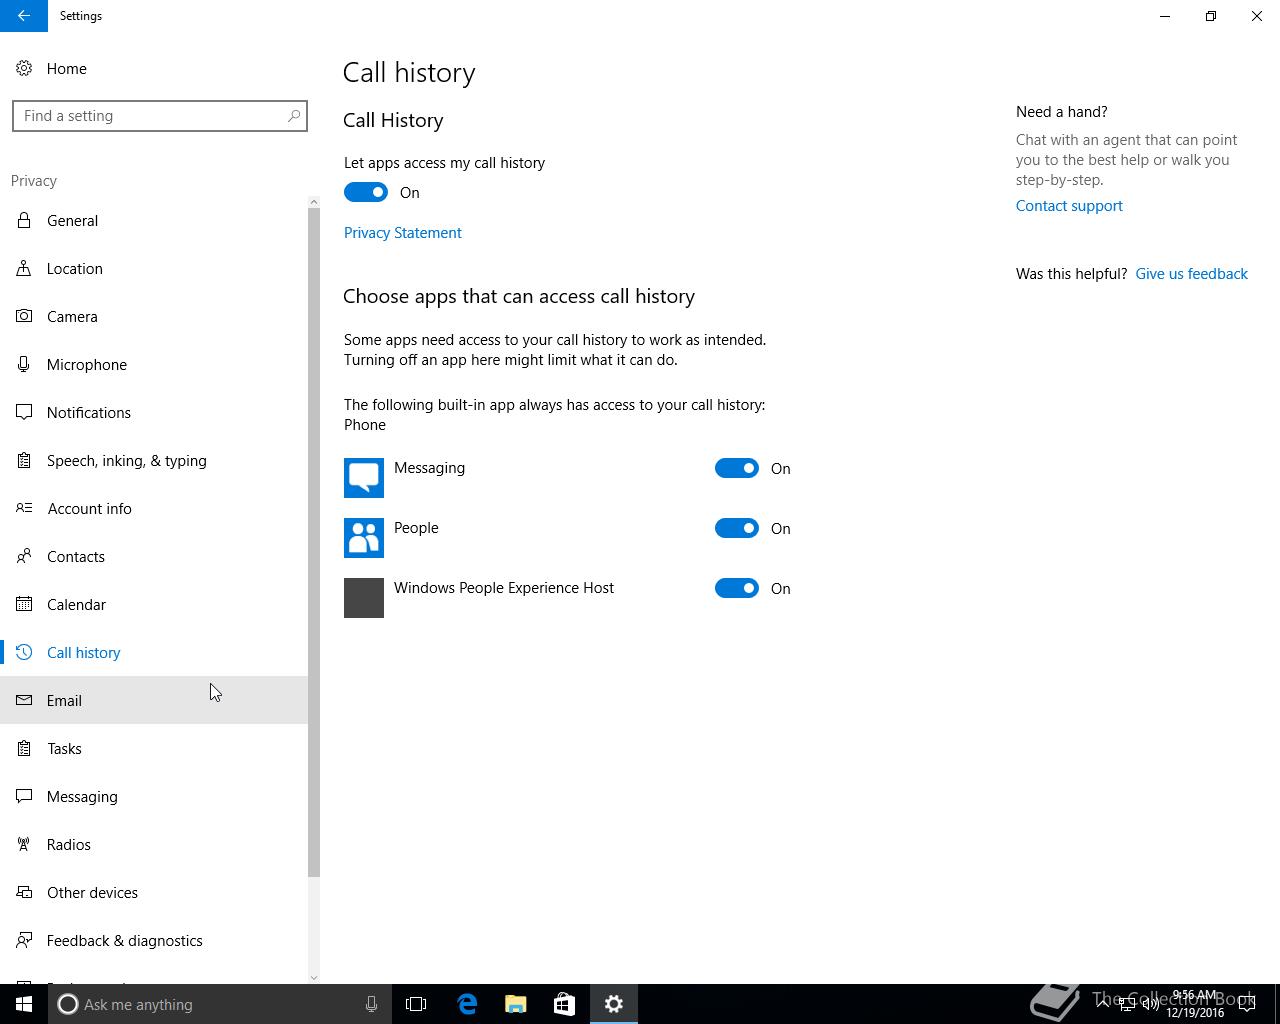Click the sidebar scroll down arrow
This screenshot has height=1024, width=1280.
click(314, 978)
